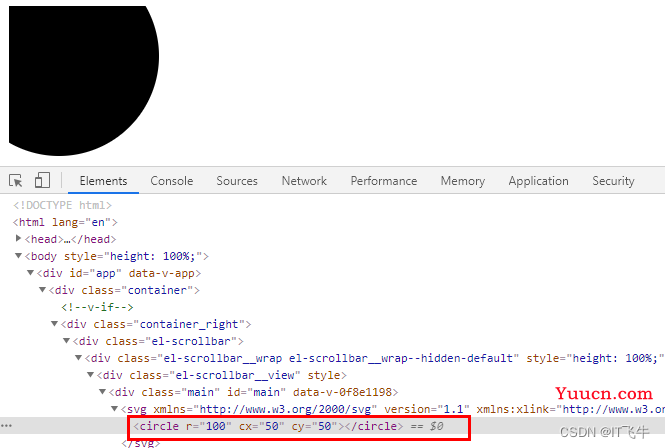
Task: Collapse the div id="app" node arrow
Action: coord(31,273)
